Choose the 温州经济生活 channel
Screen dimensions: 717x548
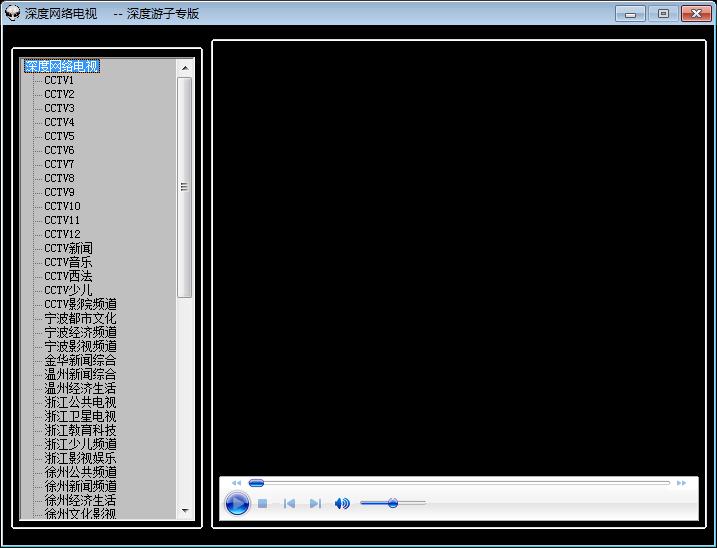pyautogui.click(x=80, y=388)
